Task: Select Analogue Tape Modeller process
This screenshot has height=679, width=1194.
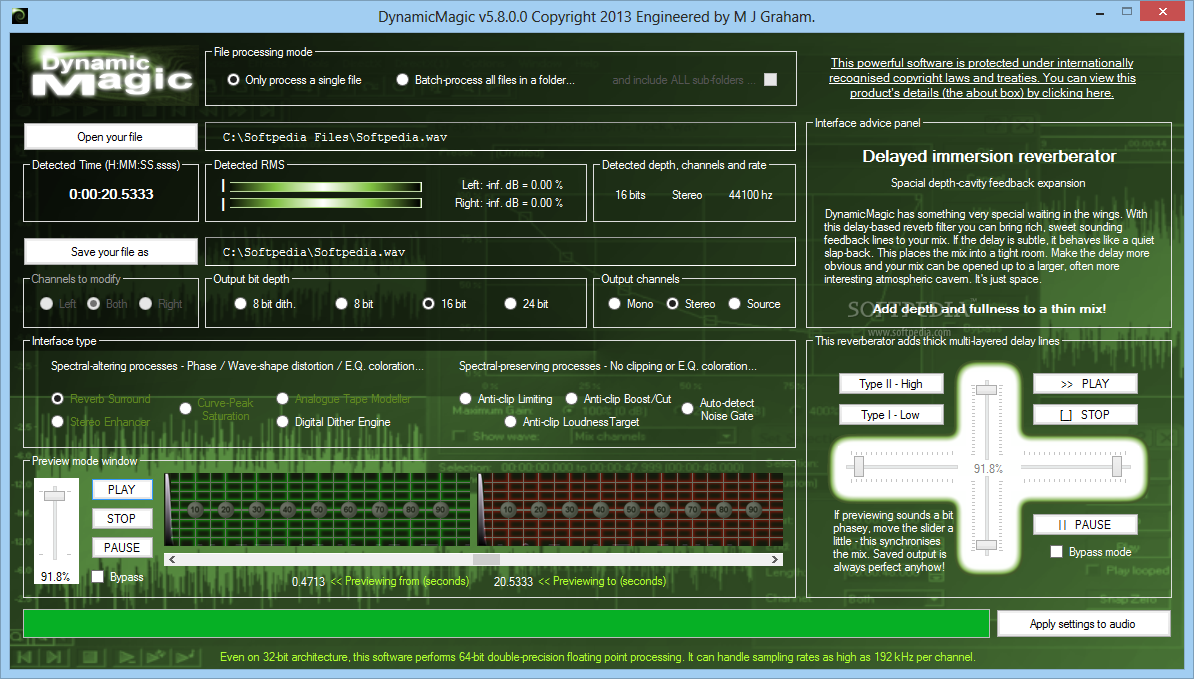Action: pyautogui.click(x=343, y=399)
